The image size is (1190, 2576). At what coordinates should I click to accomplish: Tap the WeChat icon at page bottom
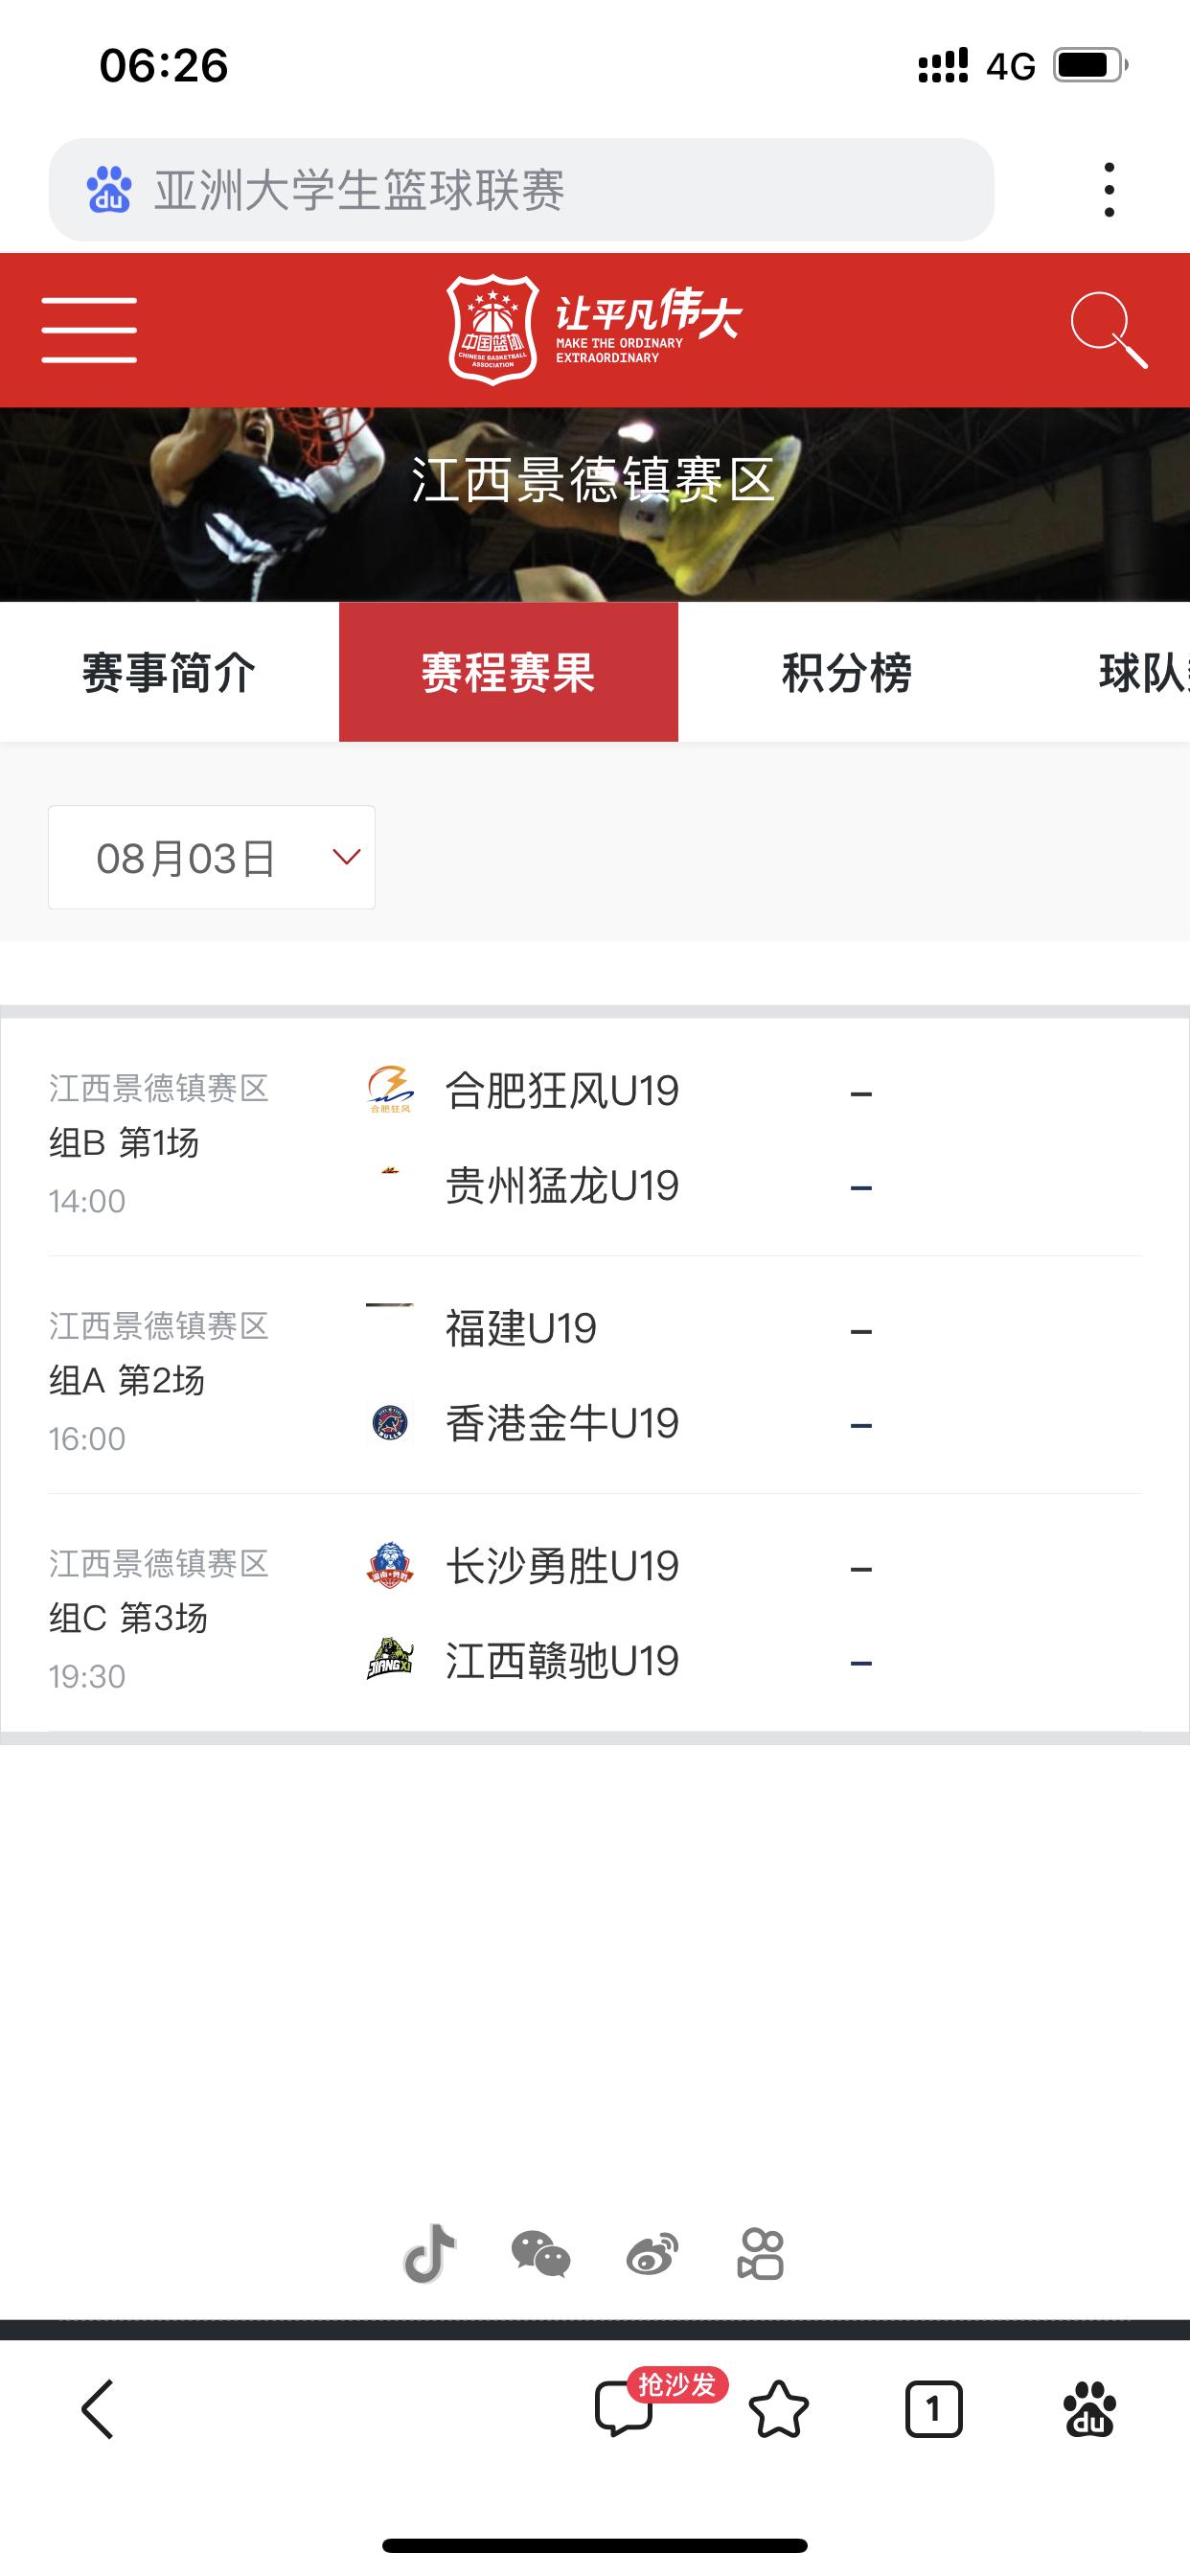click(x=540, y=2254)
